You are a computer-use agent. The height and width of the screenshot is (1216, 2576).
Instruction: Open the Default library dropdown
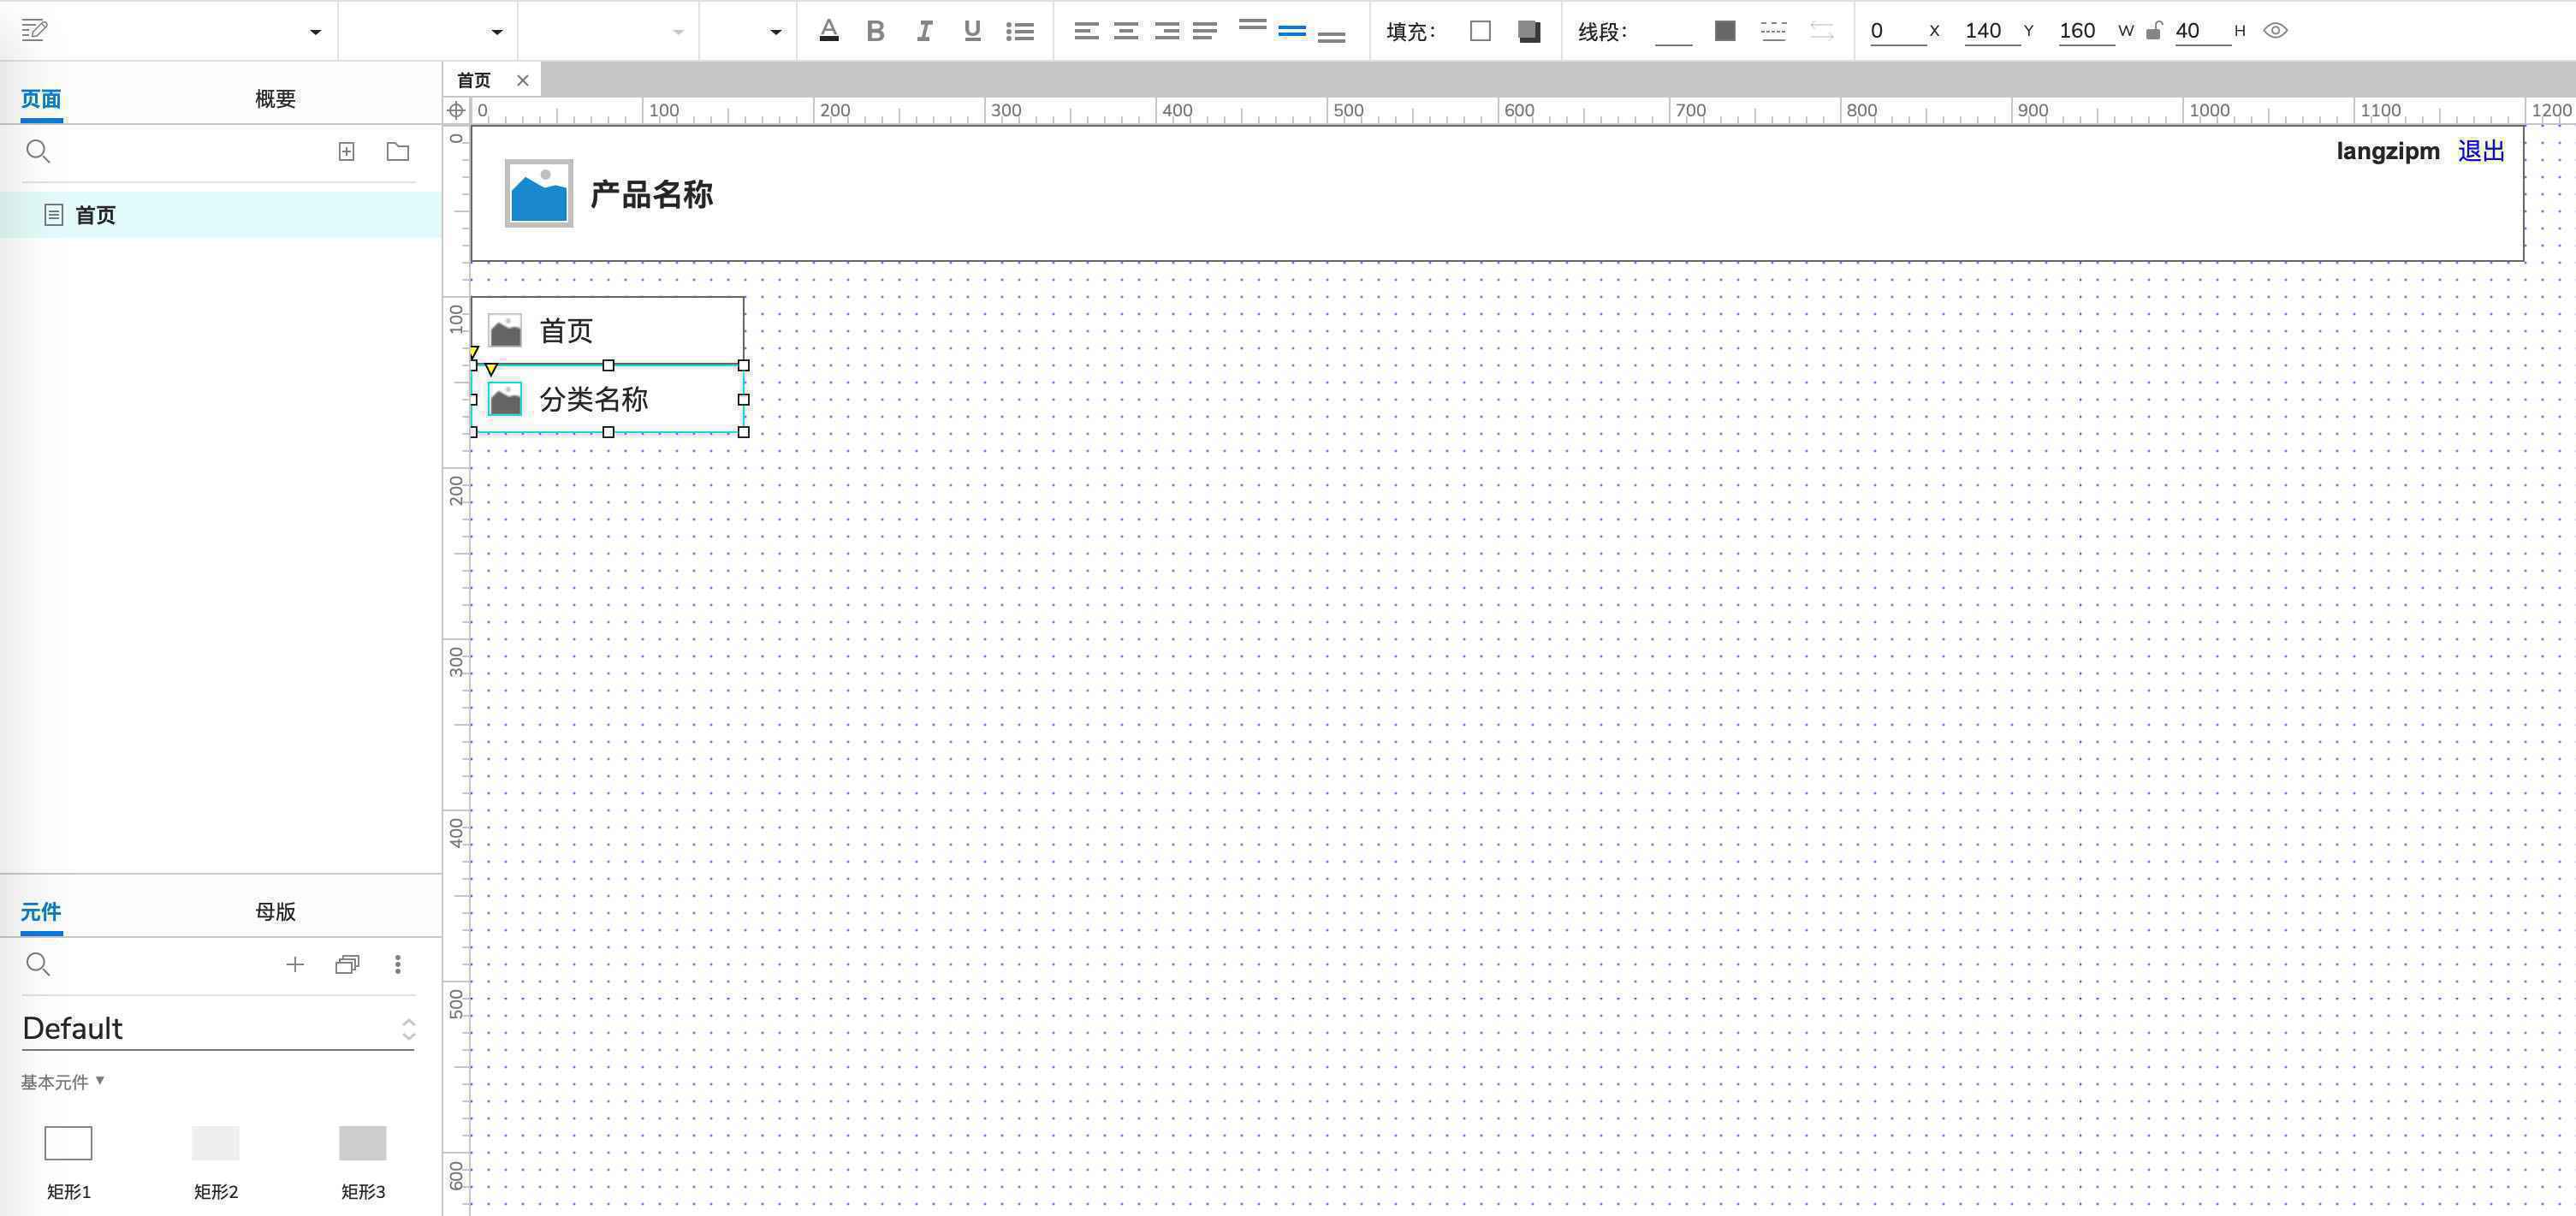click(x=218, y=1028)
